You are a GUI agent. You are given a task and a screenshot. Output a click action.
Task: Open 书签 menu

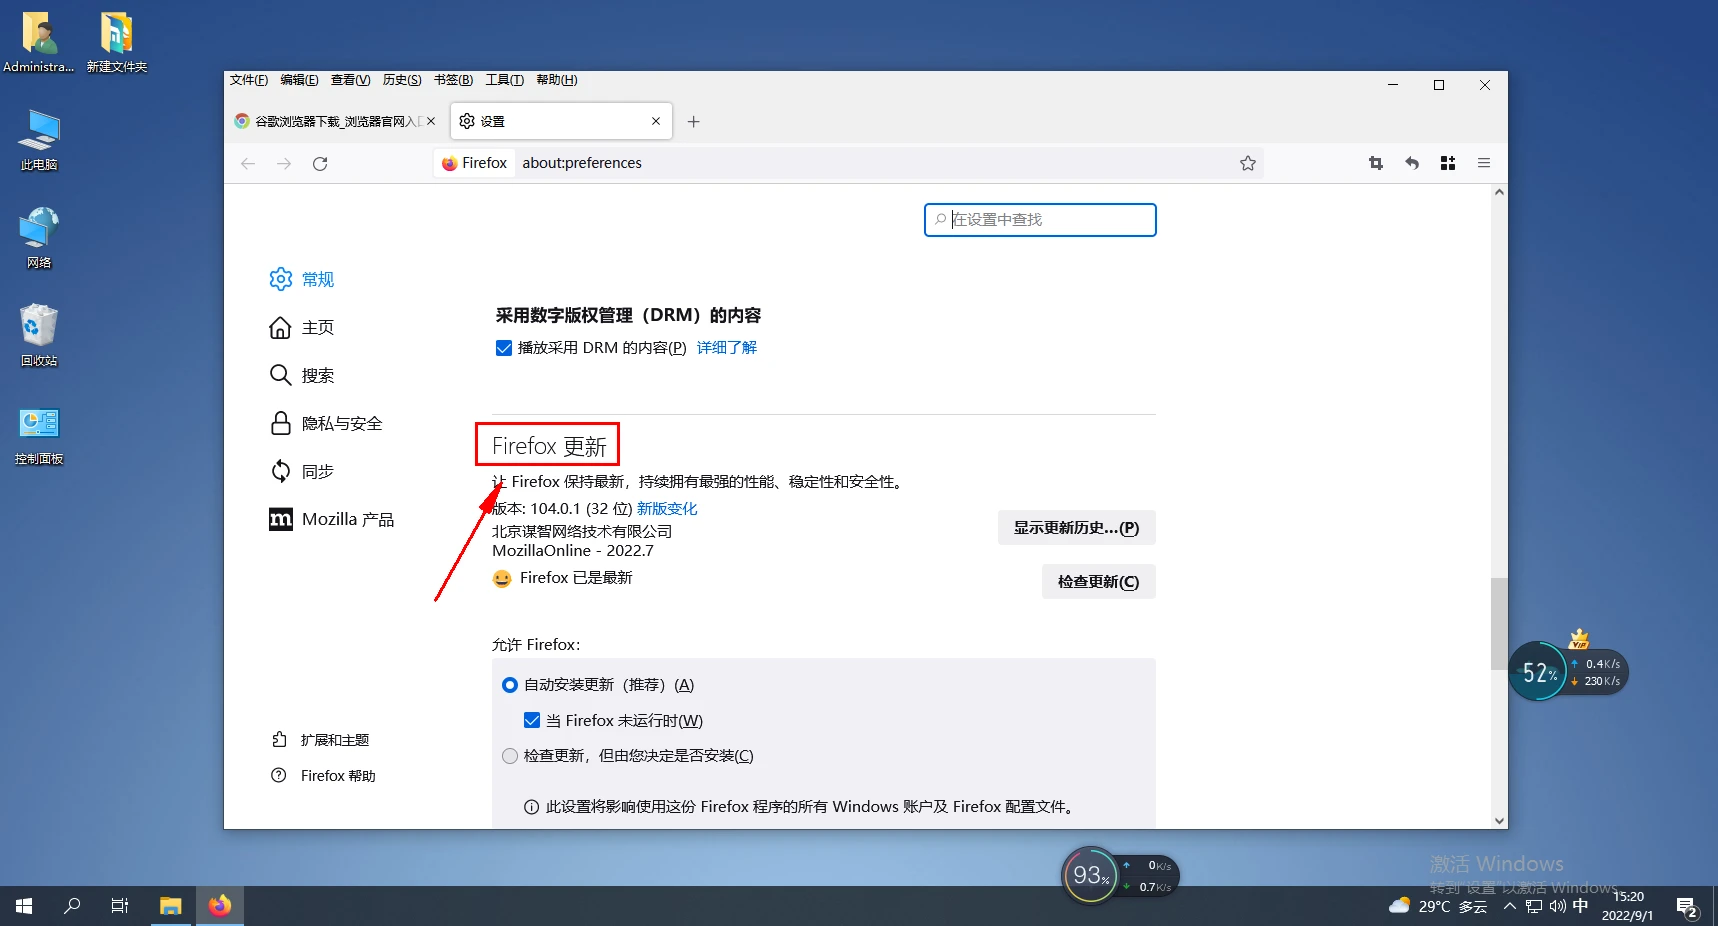pos(453,80)
